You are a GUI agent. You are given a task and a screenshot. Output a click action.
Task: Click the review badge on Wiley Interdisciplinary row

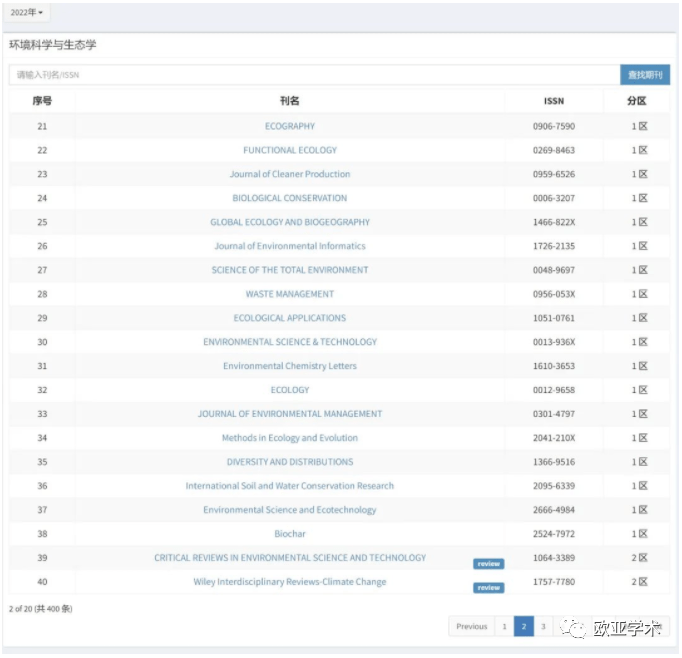[488, 588]
